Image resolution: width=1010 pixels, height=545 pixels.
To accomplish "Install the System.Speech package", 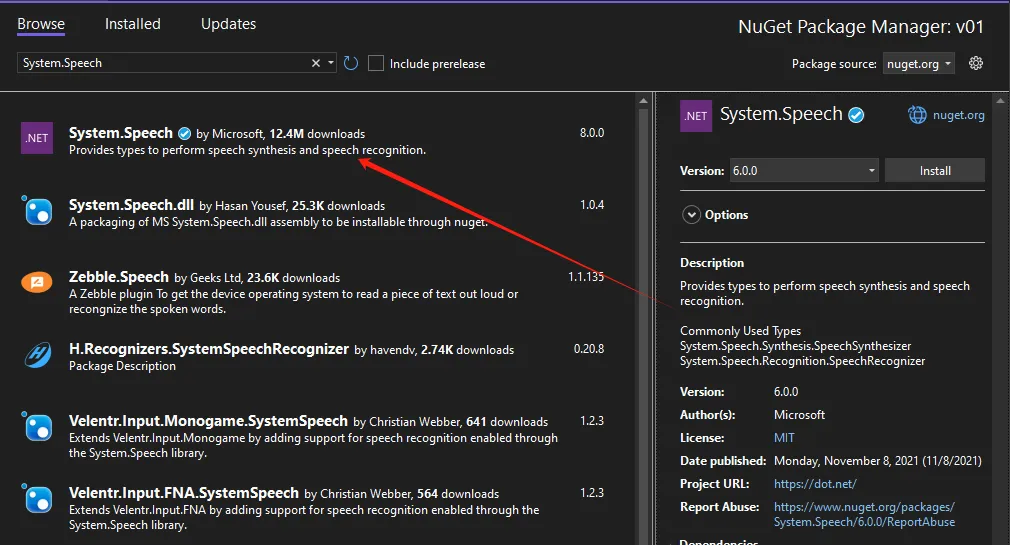I will coord(935,171).
